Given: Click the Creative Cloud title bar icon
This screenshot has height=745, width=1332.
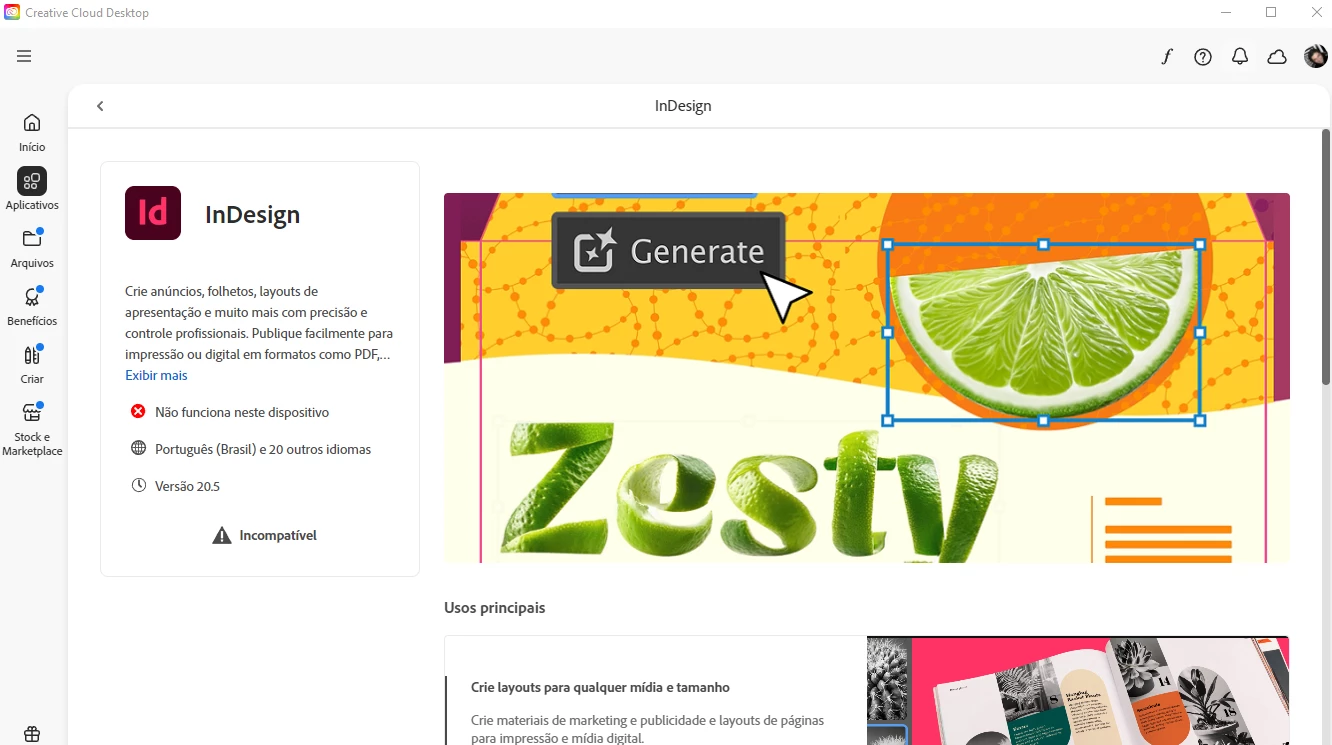Looking at the screenshot, I should pyautogui.click(x=12, y=12).
